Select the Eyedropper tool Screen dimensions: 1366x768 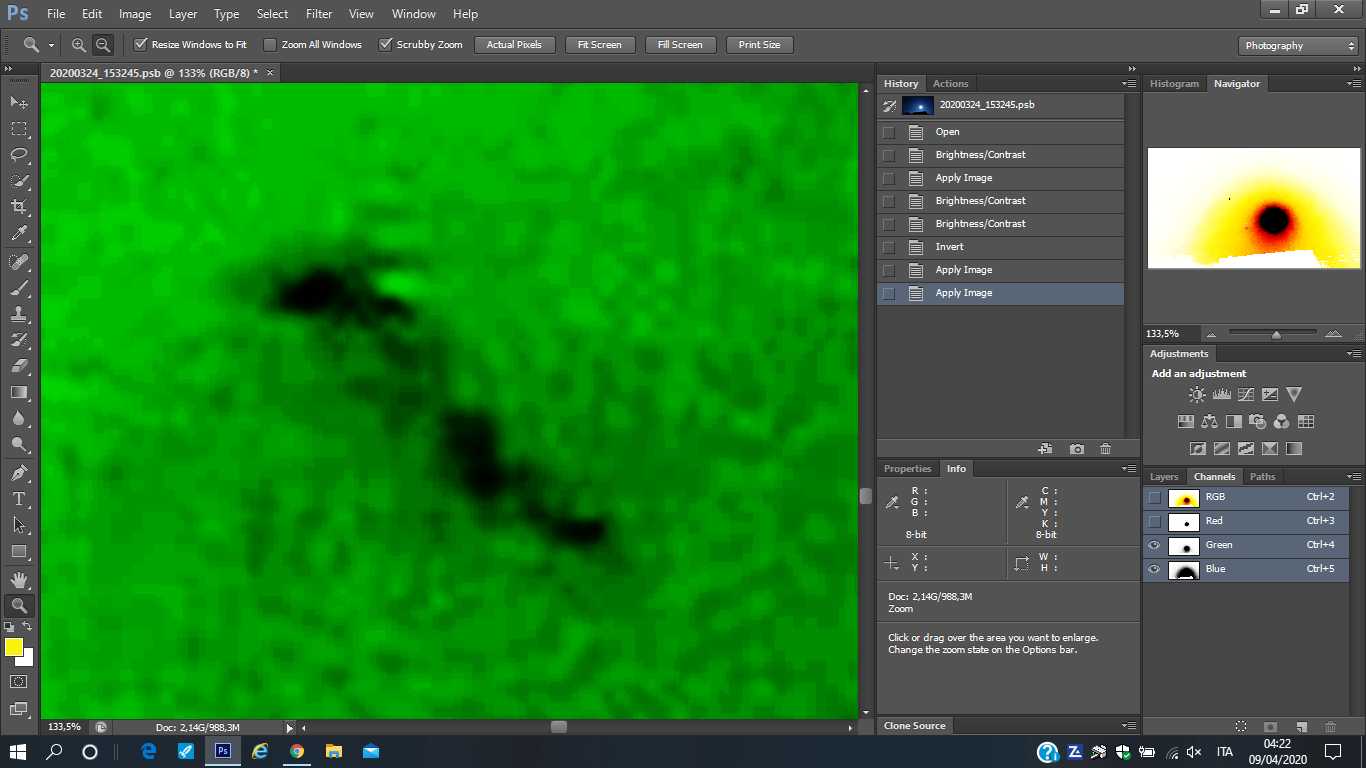19,234
